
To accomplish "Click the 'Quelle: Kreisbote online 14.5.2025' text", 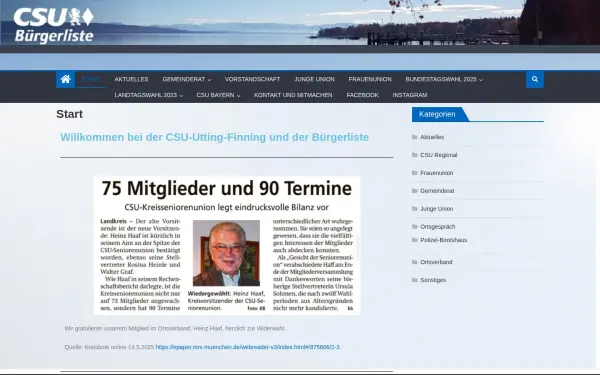I will pos(109,347).
